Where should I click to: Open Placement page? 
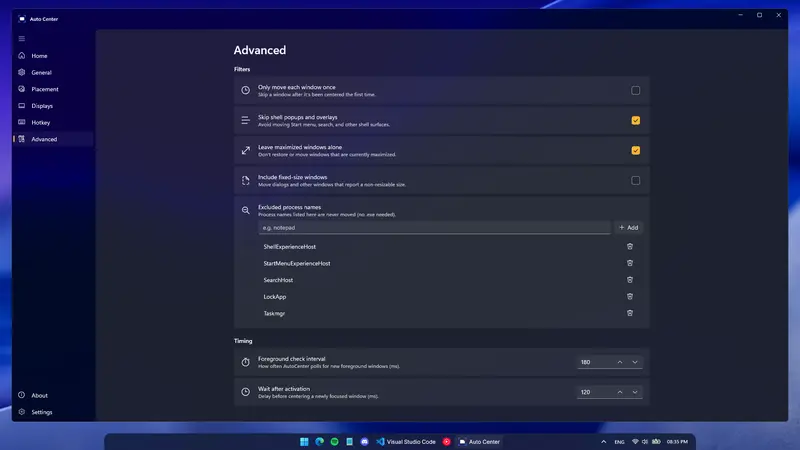point(53,89)
